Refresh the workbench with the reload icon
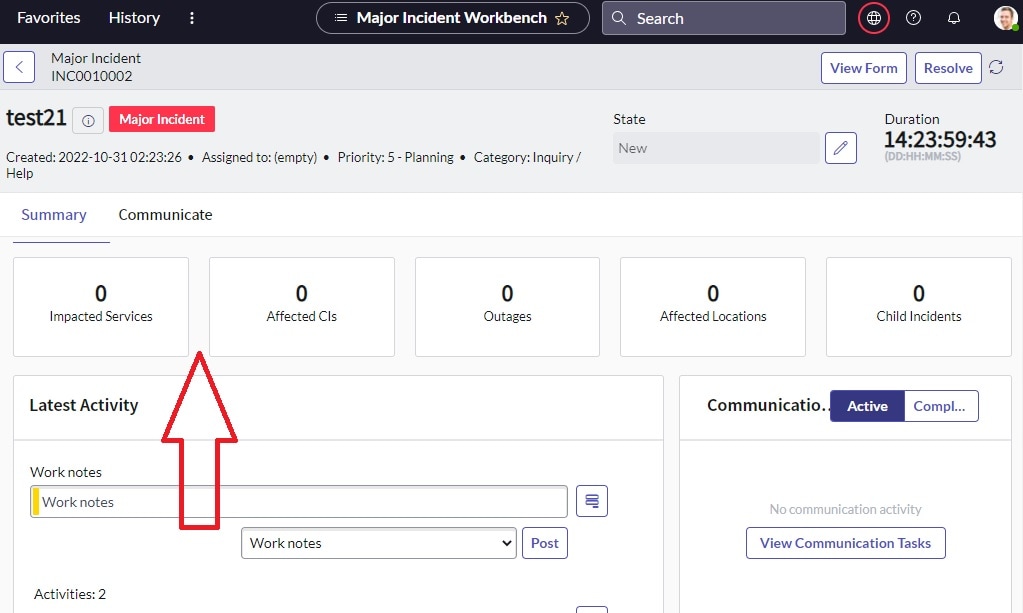The width and height of the screenshot is (1023, 613). click(x=996, y=67)
